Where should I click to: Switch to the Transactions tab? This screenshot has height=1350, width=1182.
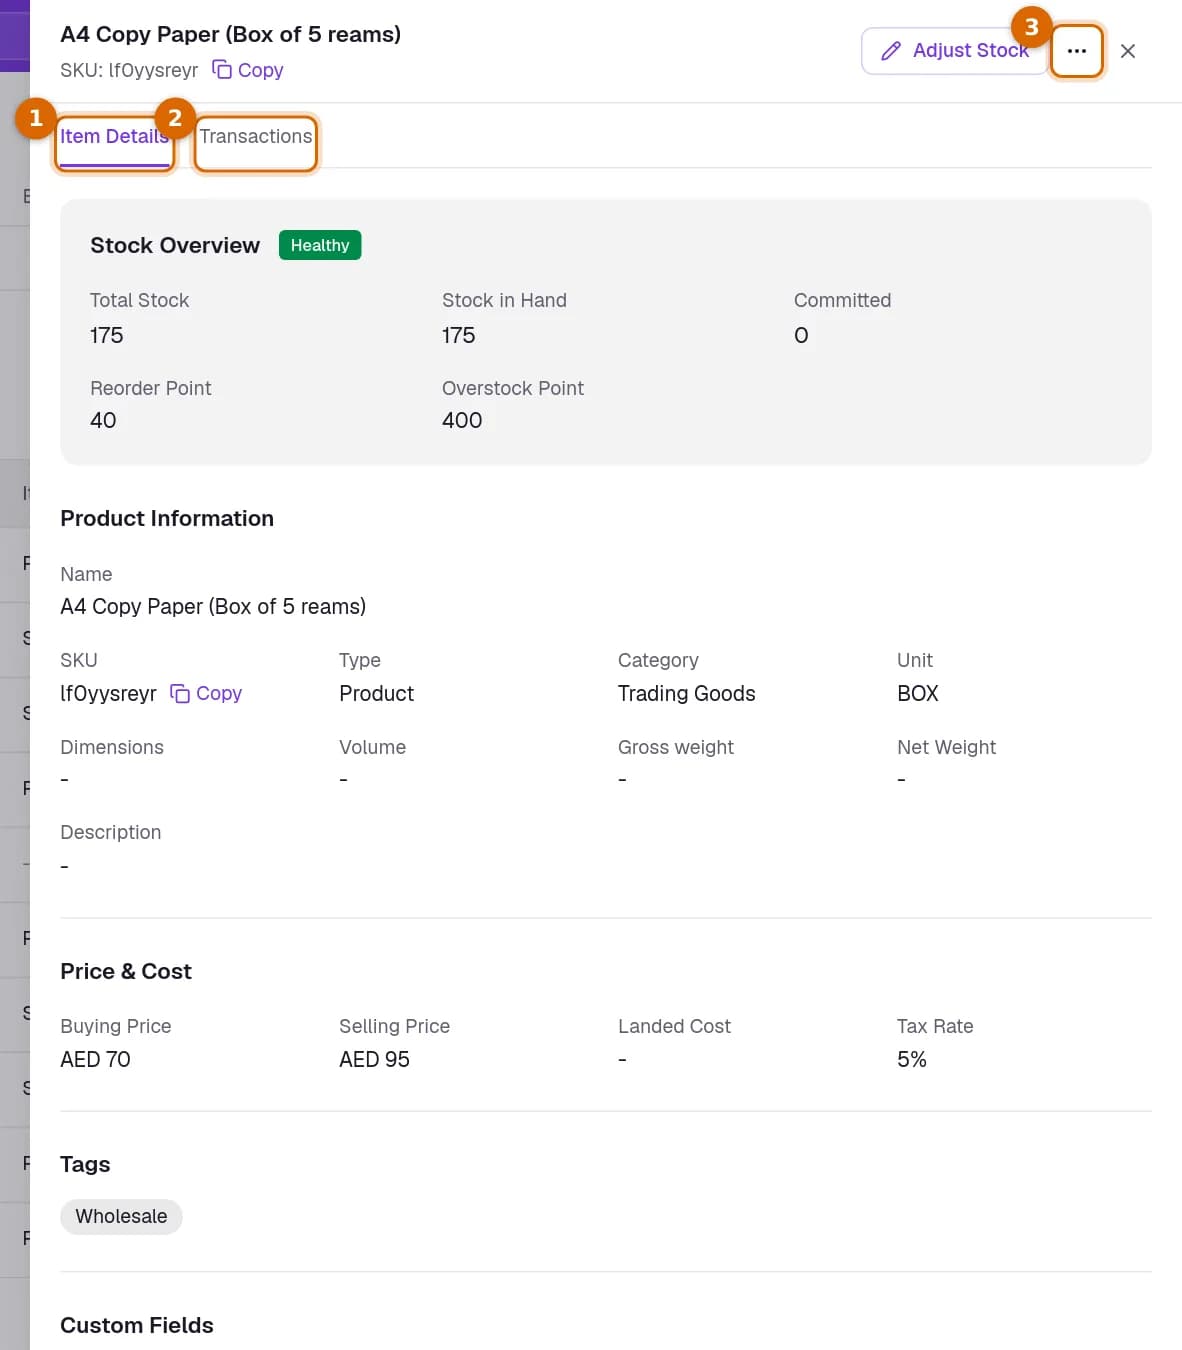tap(256, 137)
